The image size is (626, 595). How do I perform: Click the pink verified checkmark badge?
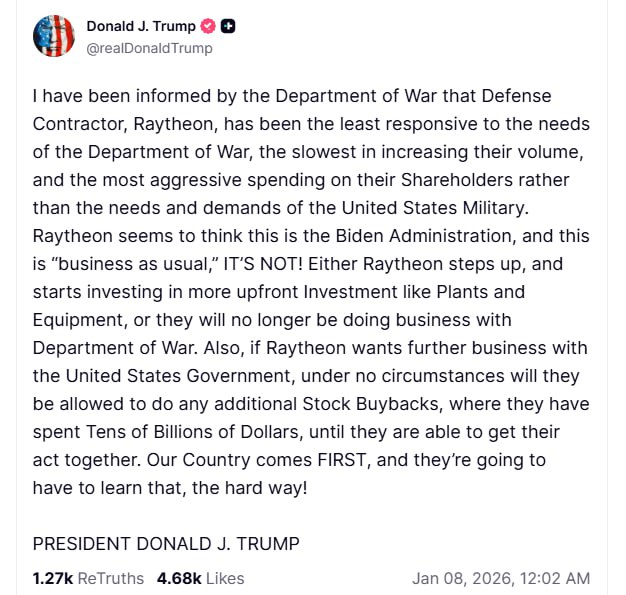click(208, 27)
